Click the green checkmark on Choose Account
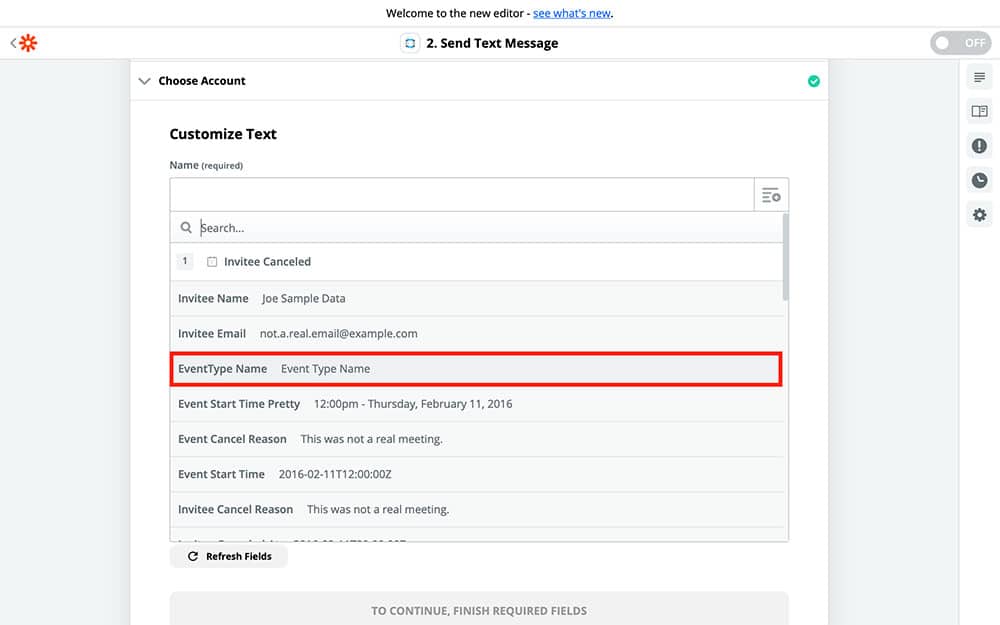This screenshot has height=625, width=1000. [813, 81]
